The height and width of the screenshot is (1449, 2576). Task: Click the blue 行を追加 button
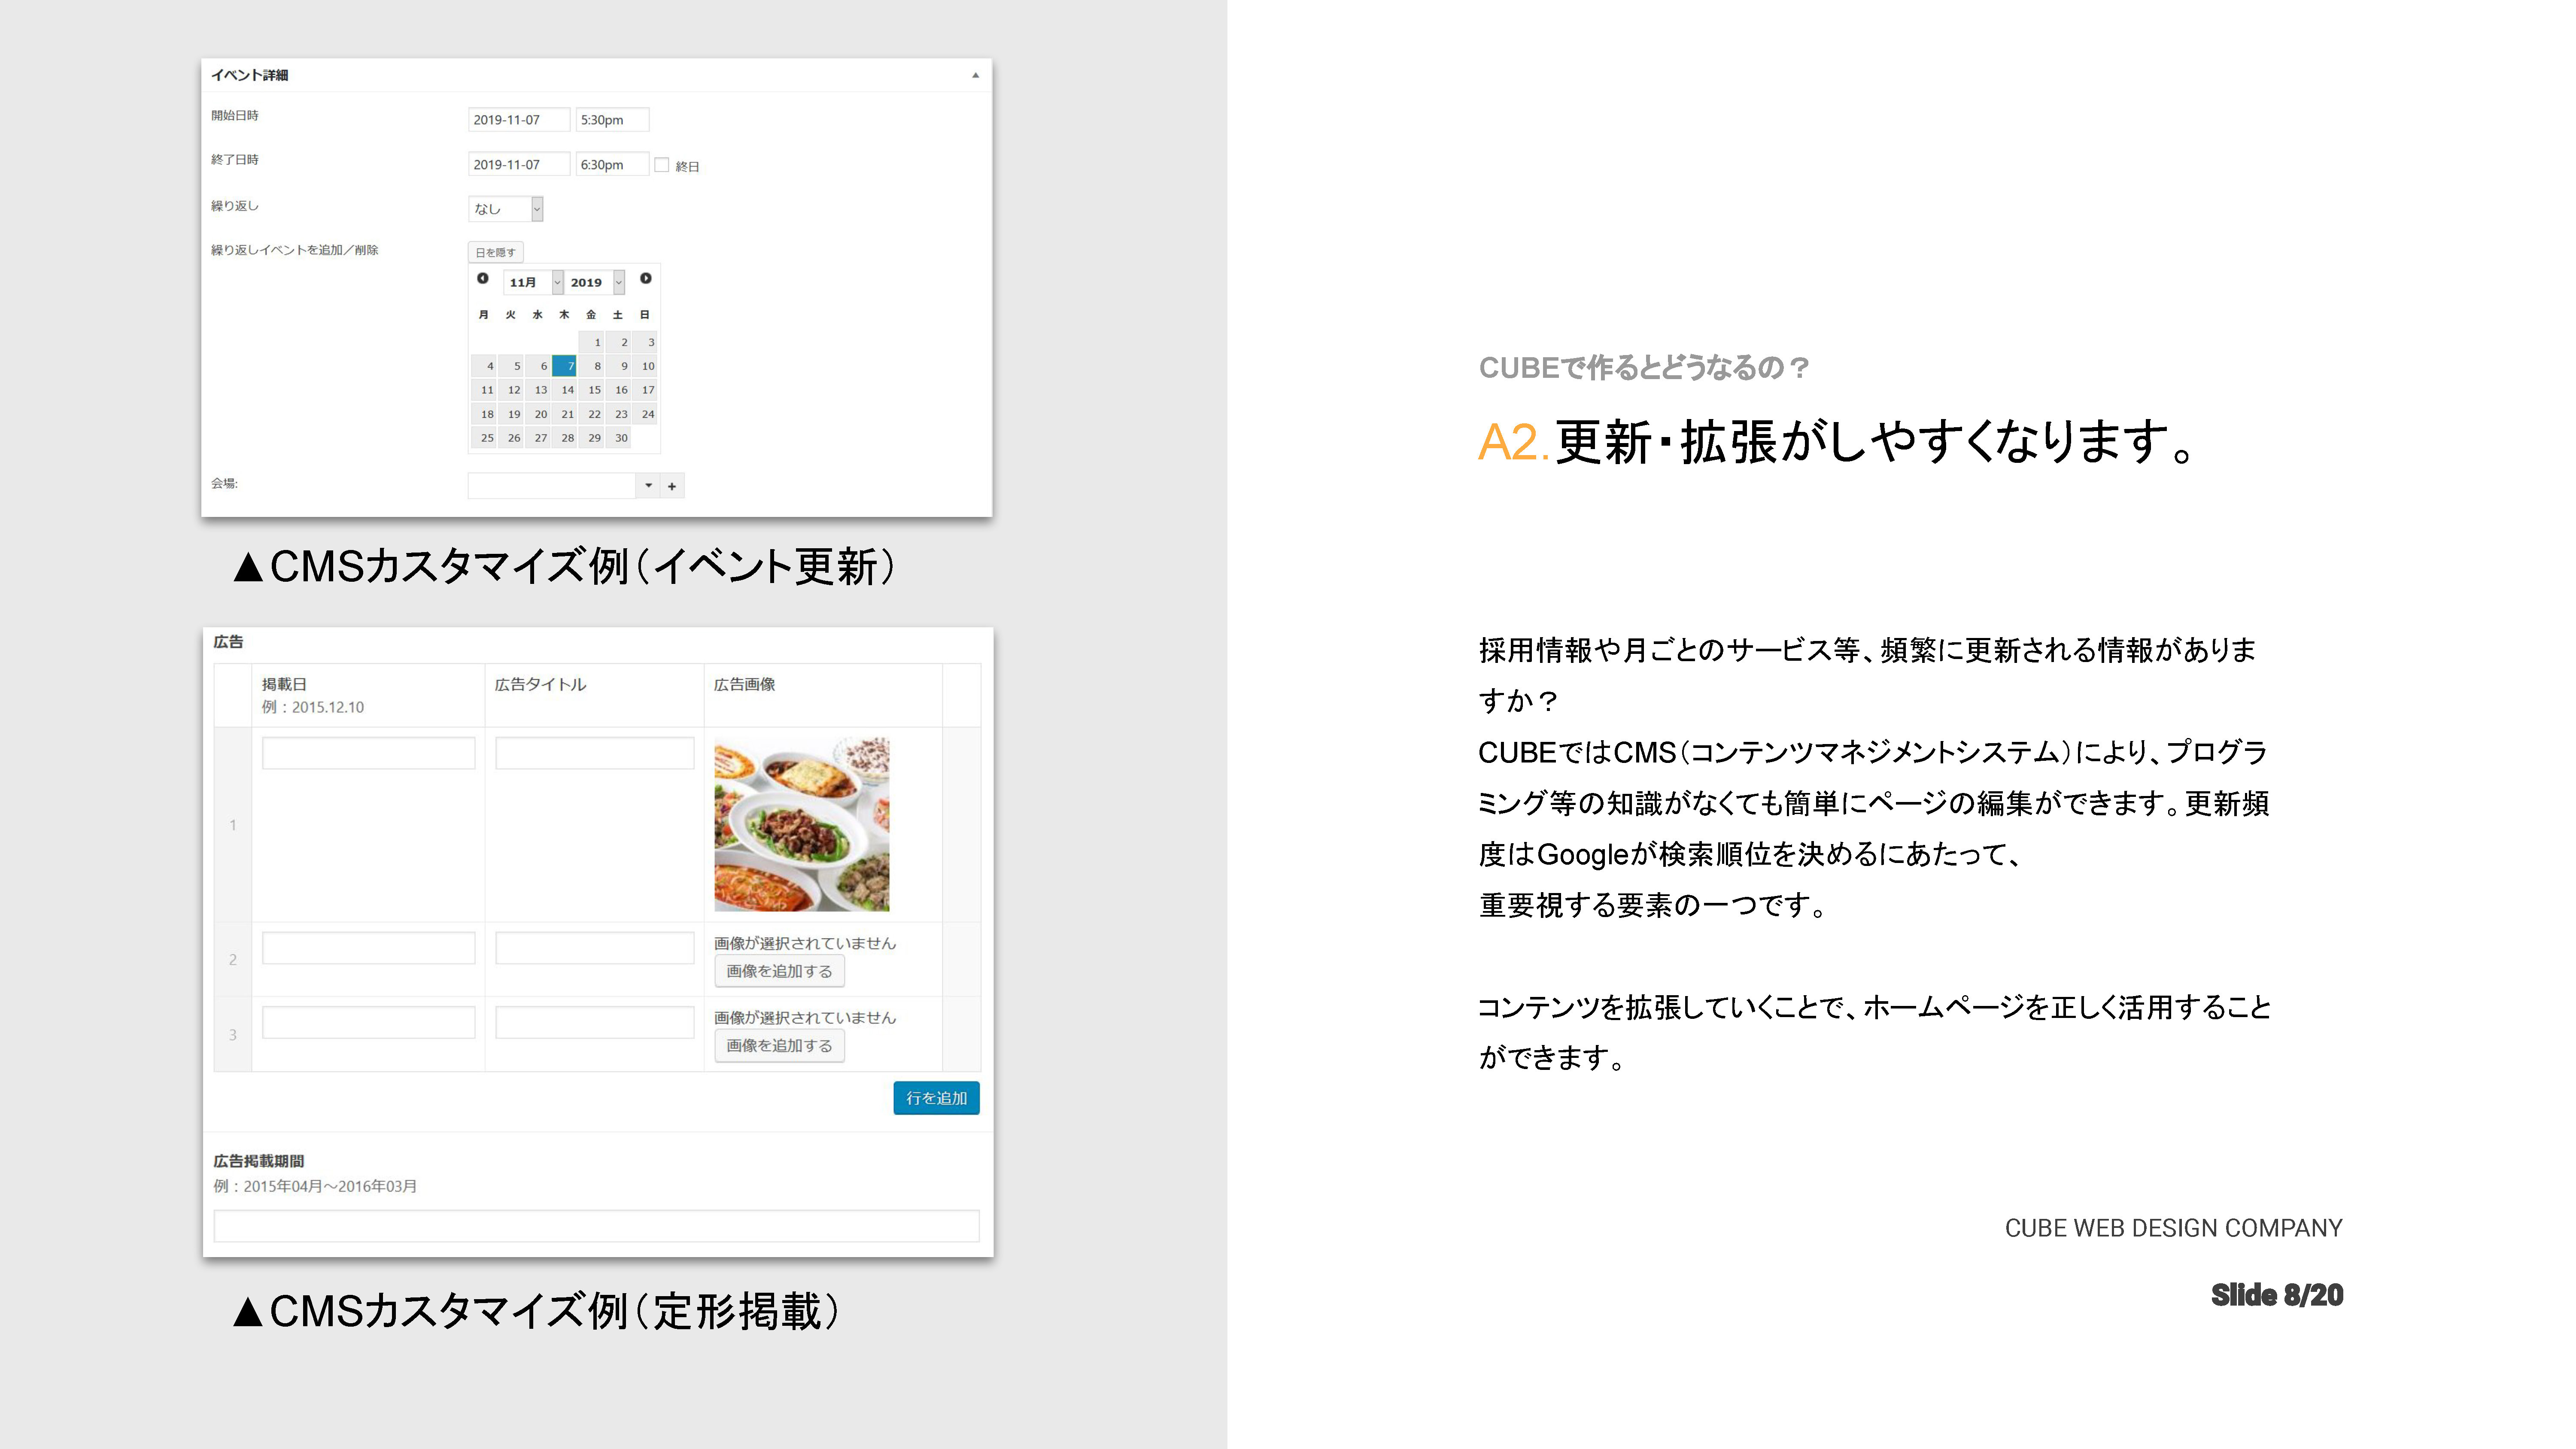click(x=936, y=1098)
